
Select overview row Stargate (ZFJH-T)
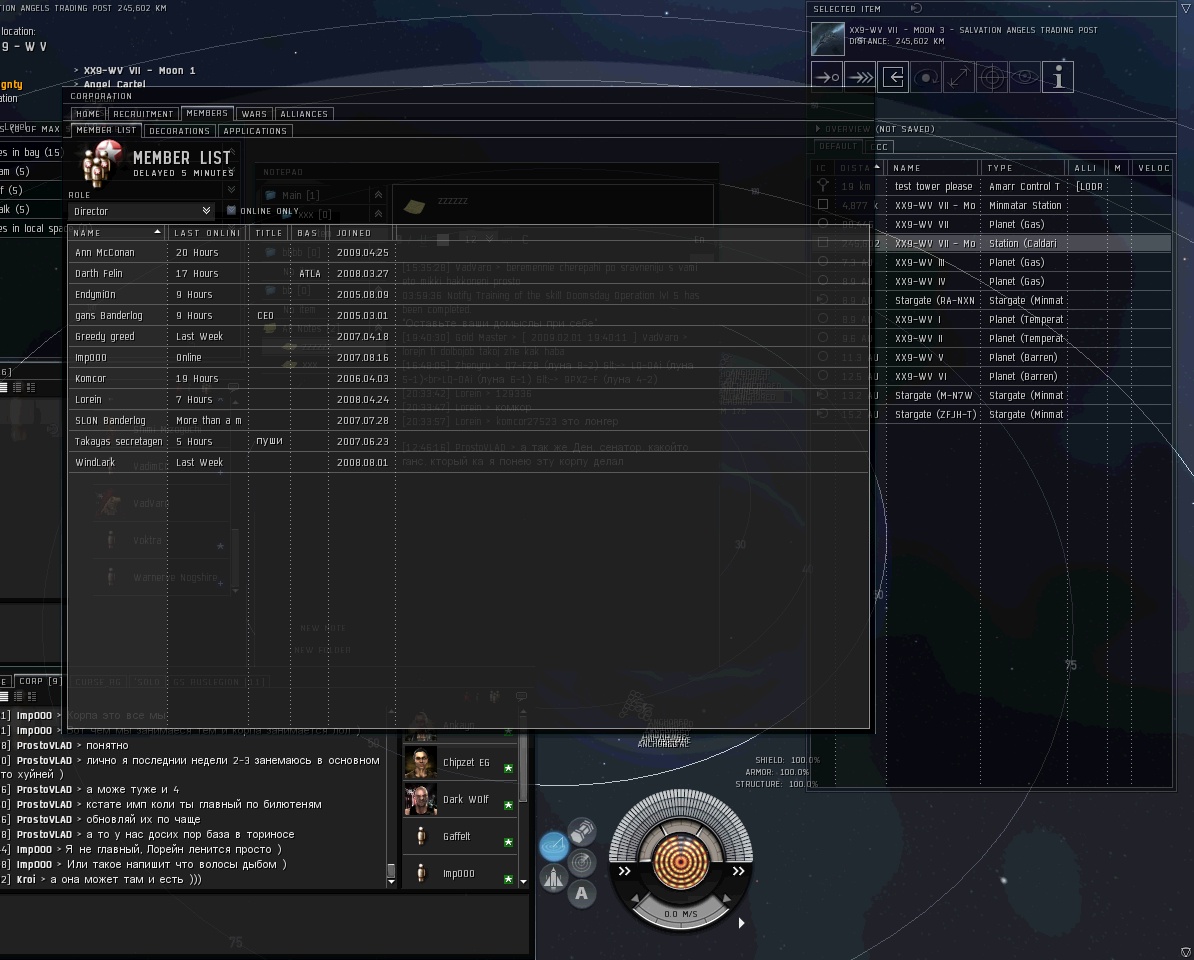pos(991,415)
